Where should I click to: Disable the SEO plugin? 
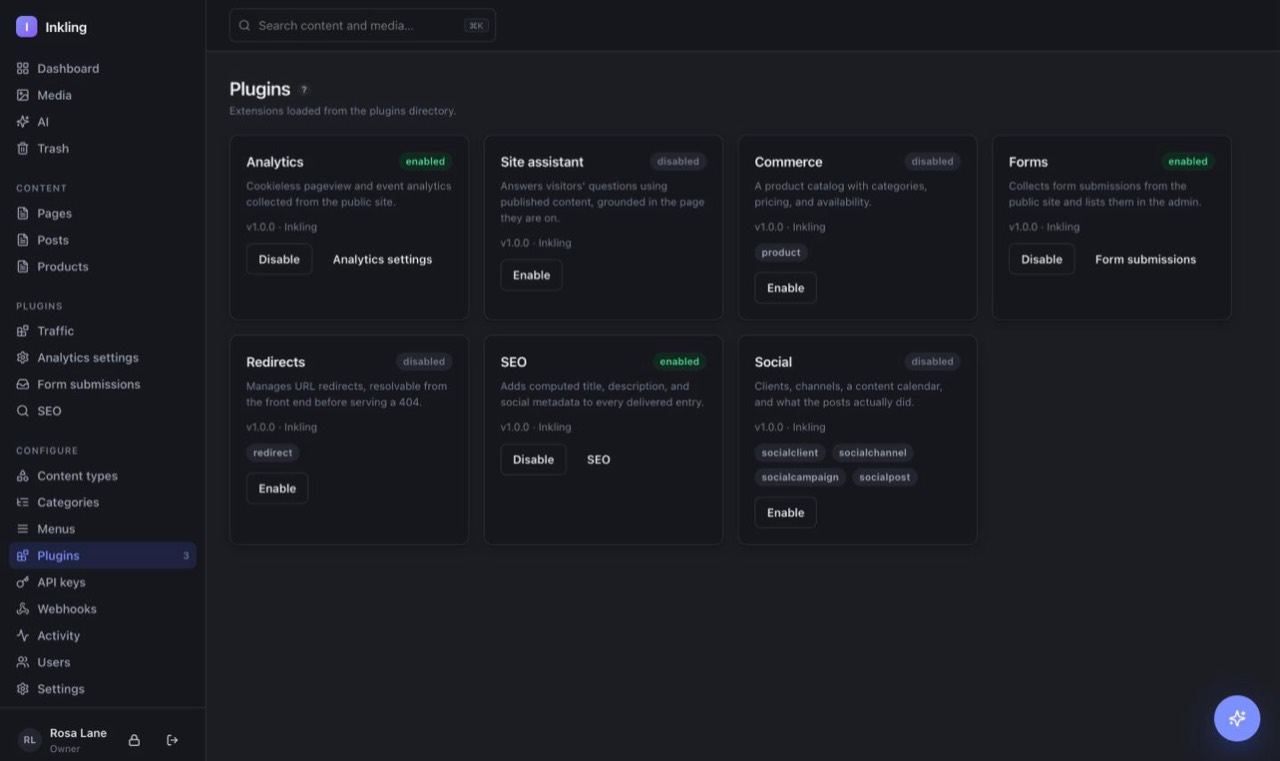pos(533,460)
